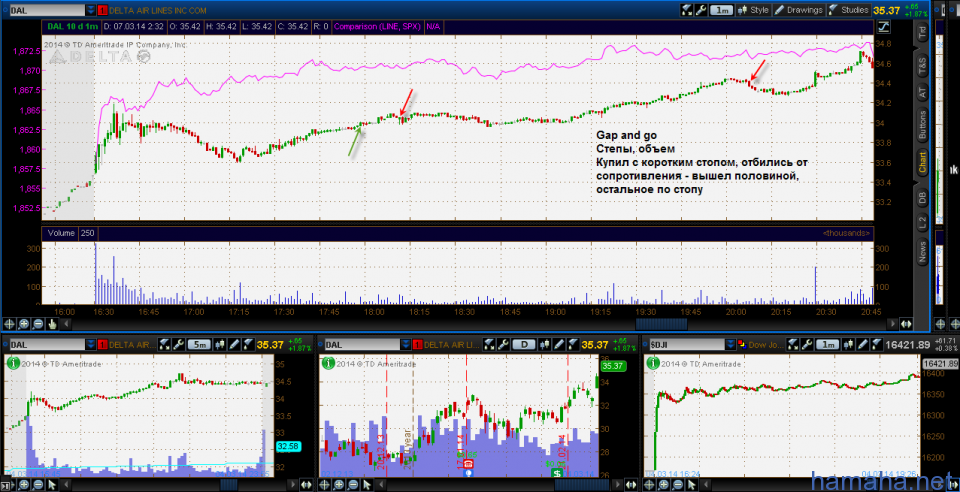Open studies flask icon on $DJI chart

point(877,345)
